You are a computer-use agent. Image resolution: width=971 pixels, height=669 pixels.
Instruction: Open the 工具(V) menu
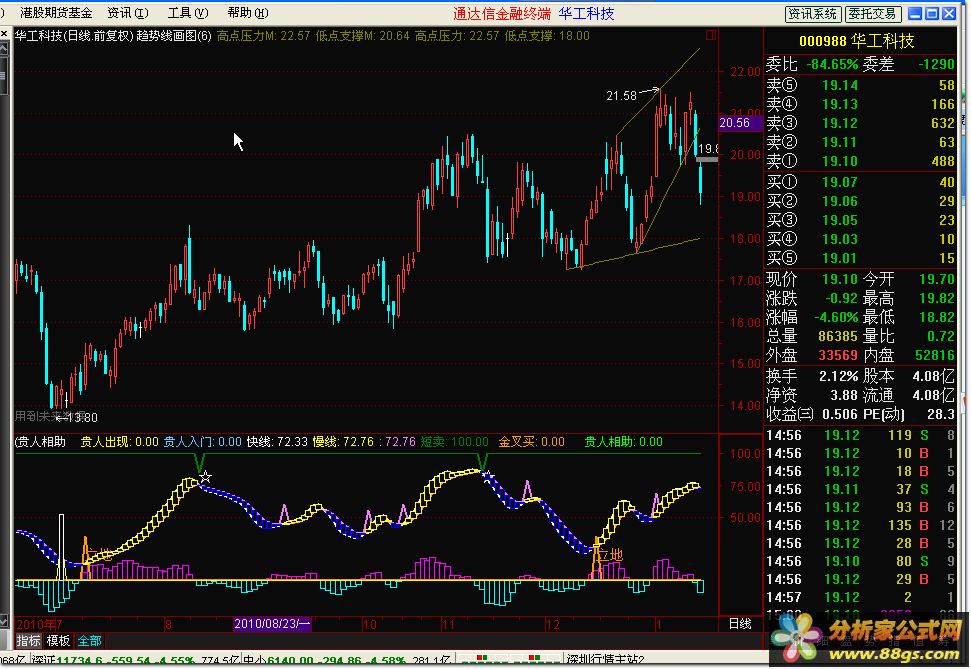click(188, 12)
